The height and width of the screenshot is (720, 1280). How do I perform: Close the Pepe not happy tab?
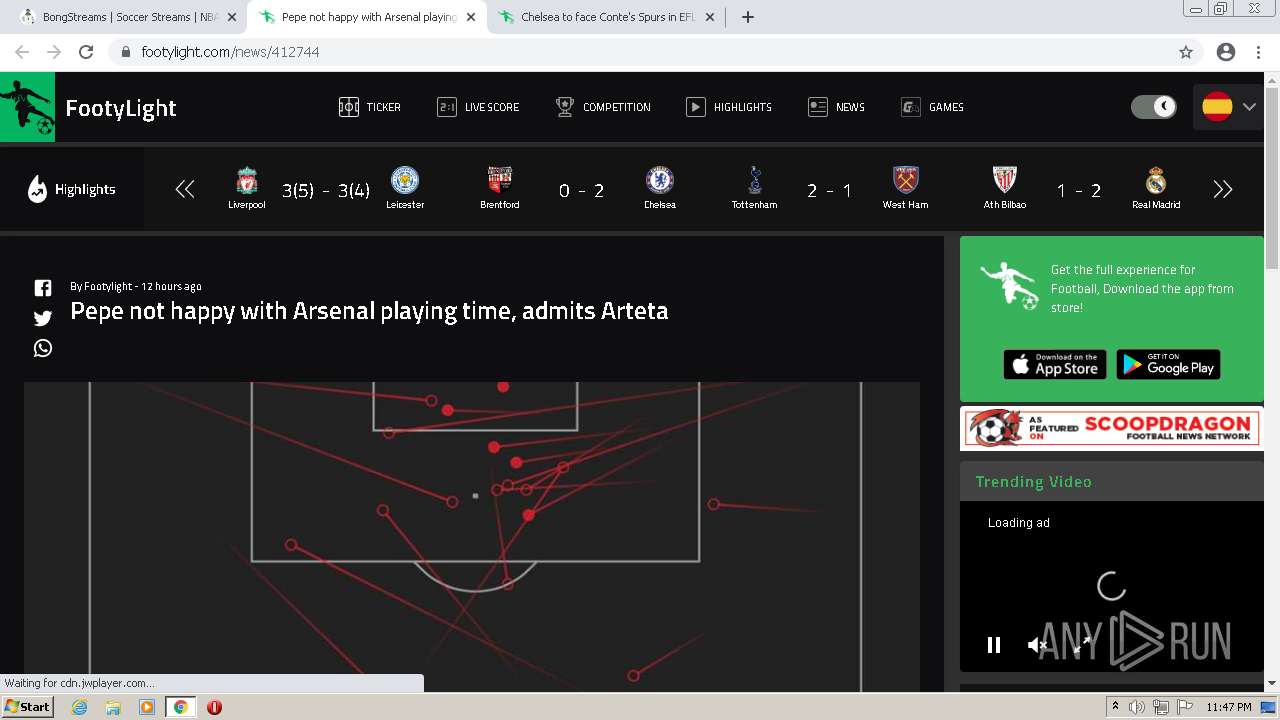click(x=469, y=17)
